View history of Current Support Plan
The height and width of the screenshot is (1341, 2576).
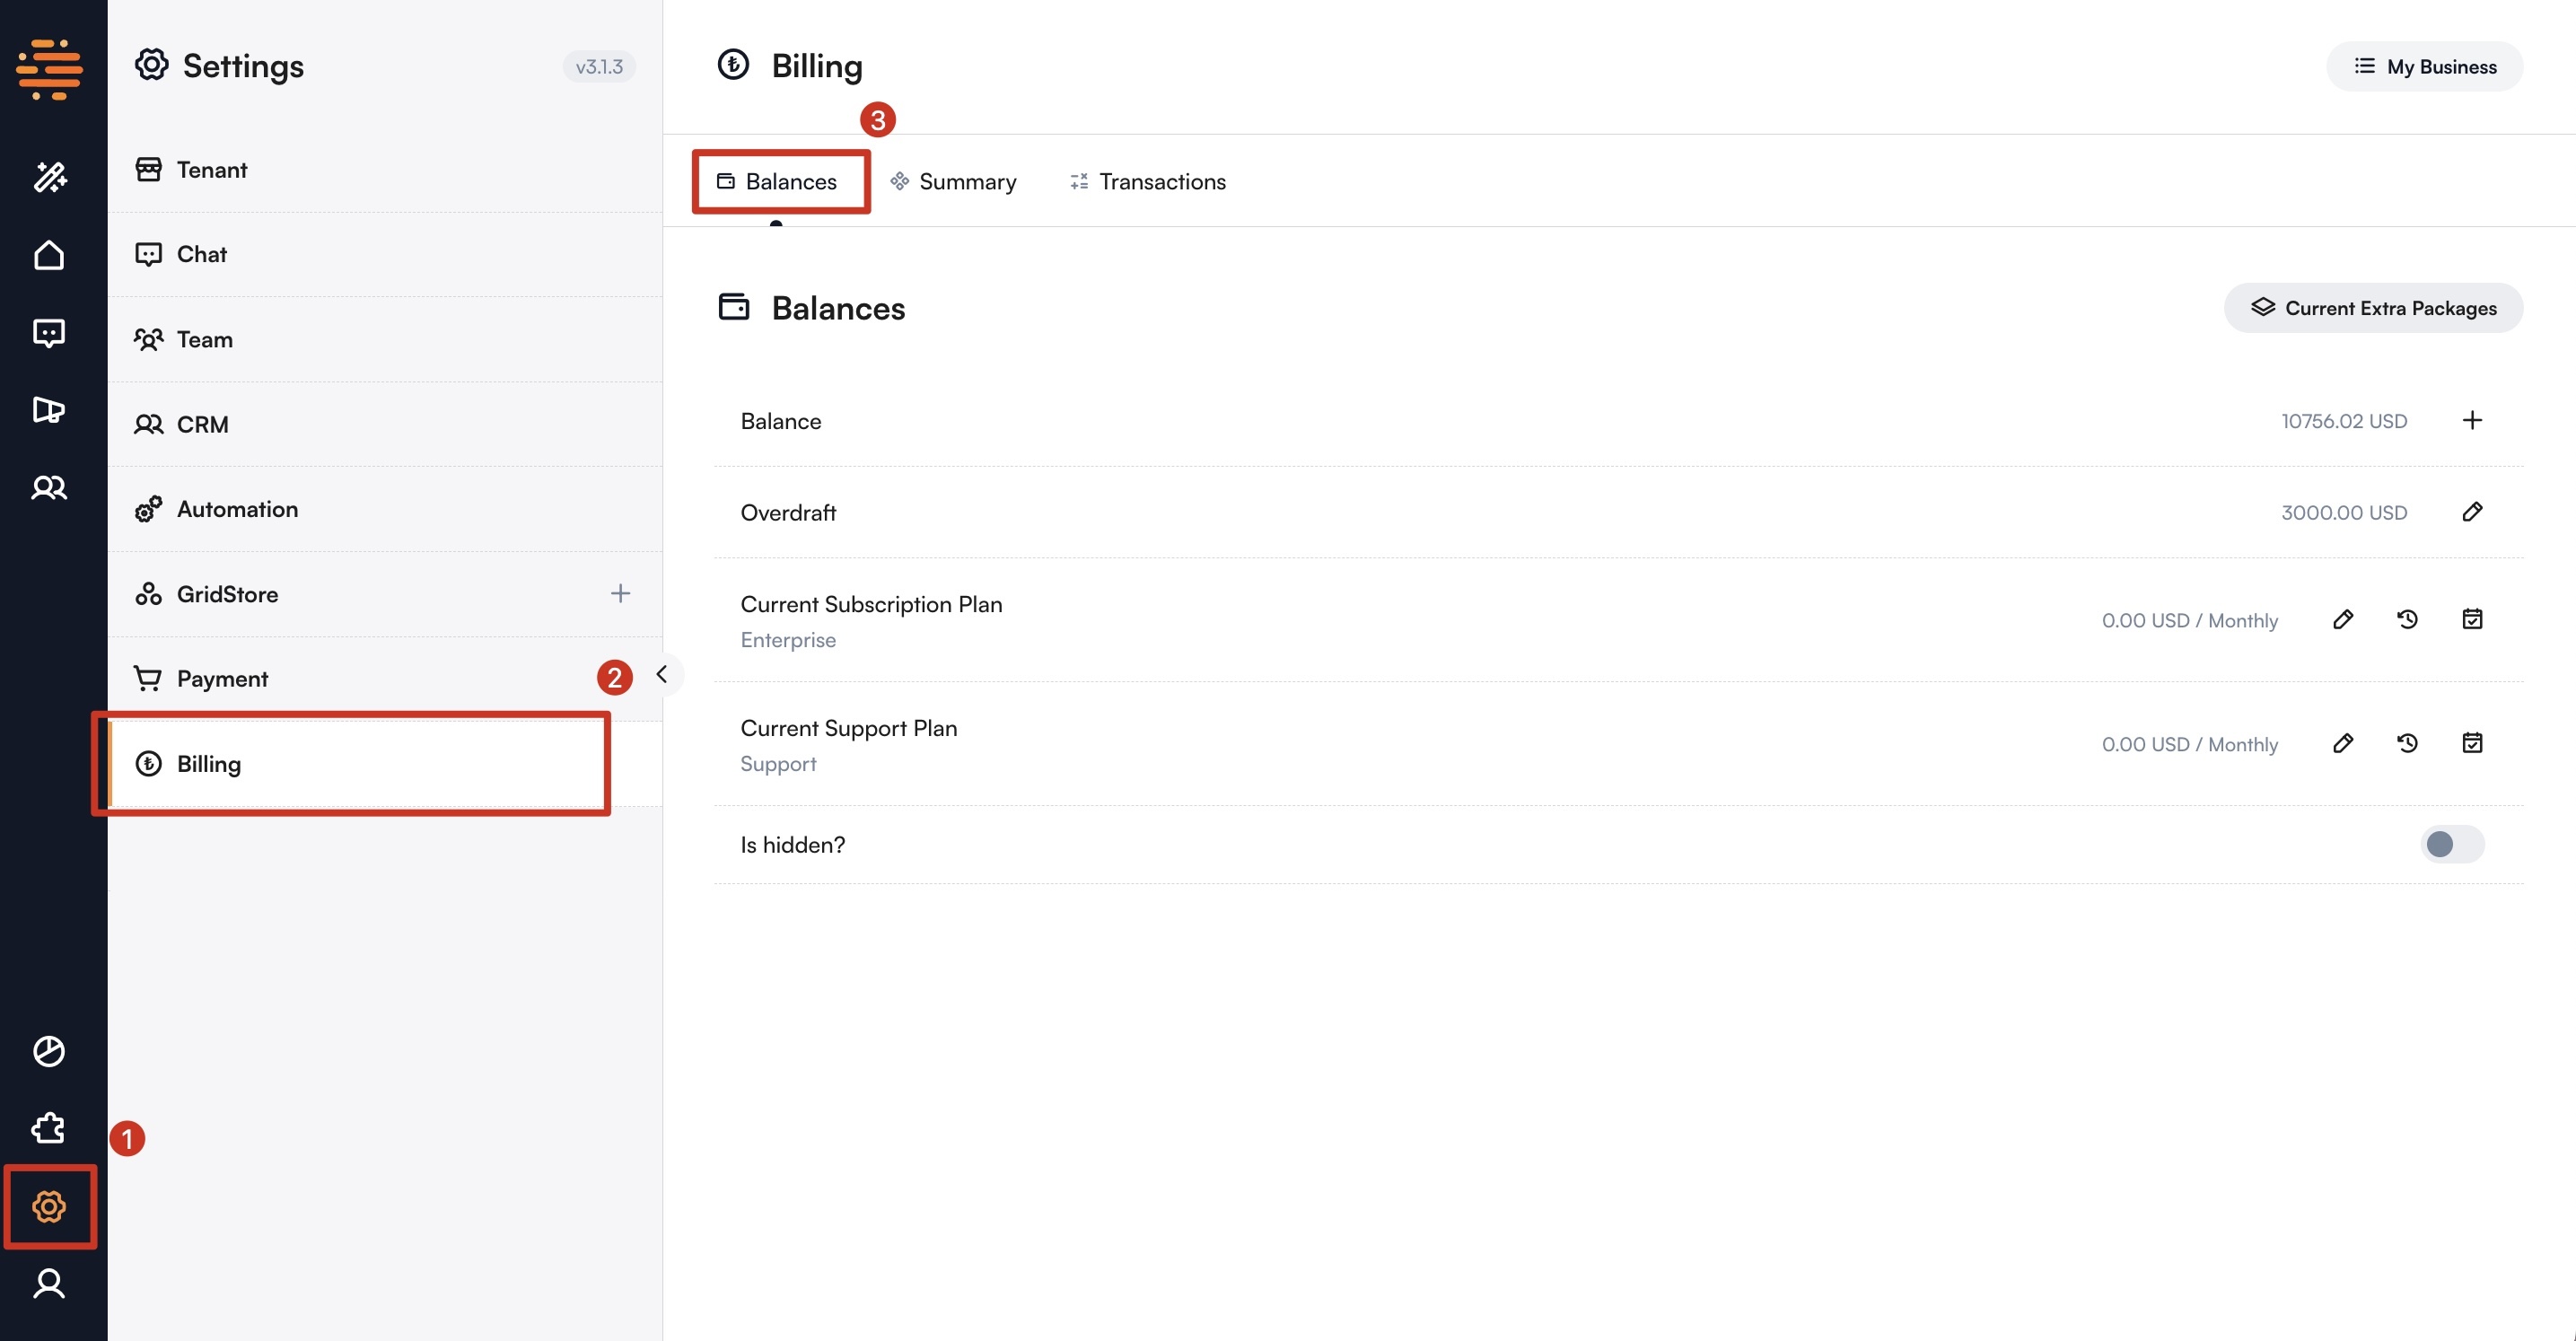click(2407, 743)
